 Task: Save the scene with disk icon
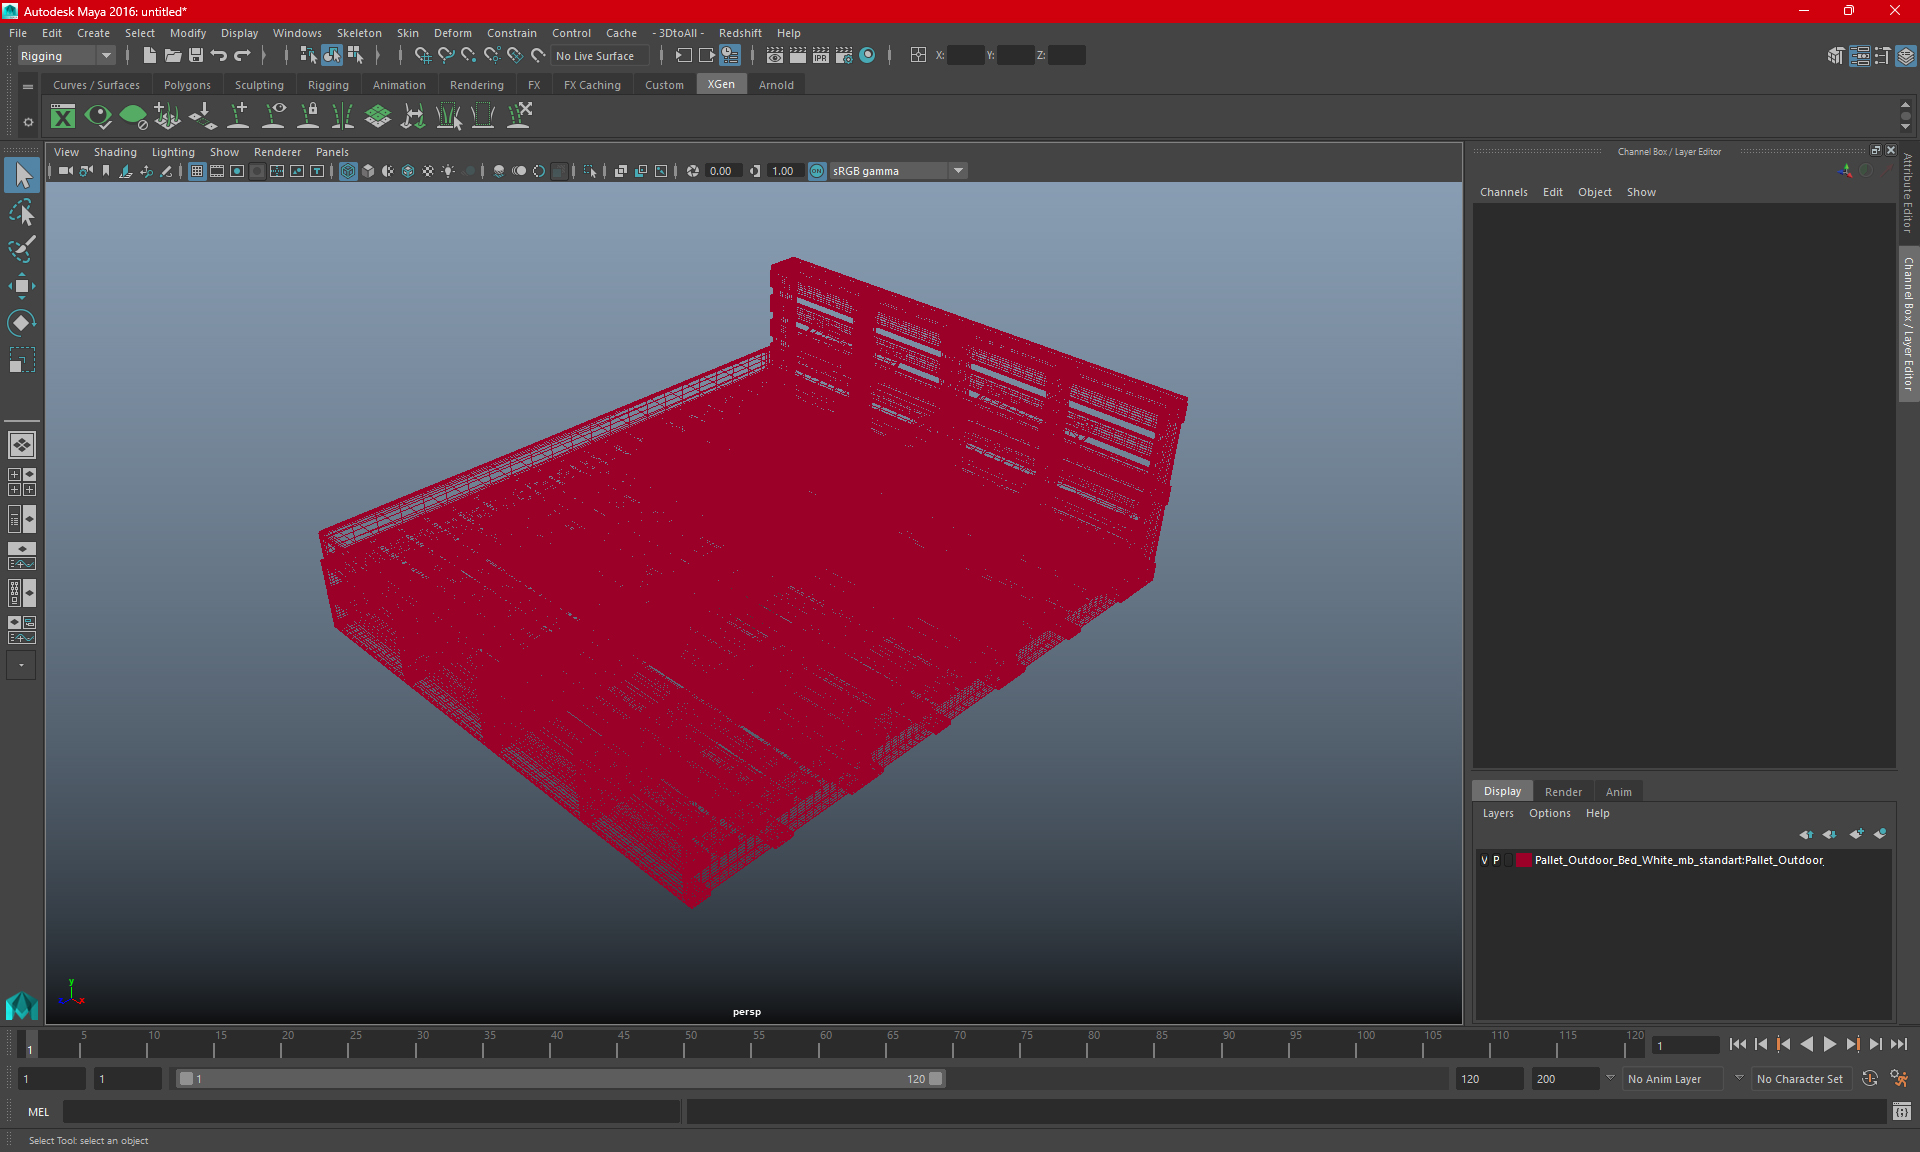pos(196,56)
